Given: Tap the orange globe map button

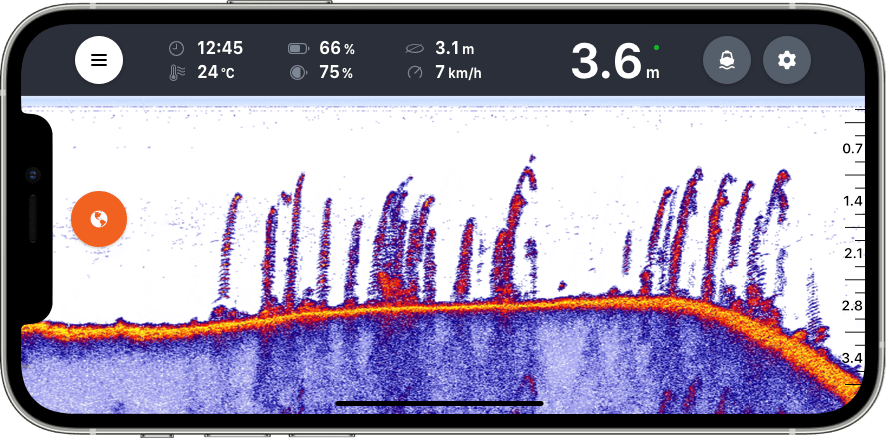Looking at the screenshot, I should tap(99, 218).
